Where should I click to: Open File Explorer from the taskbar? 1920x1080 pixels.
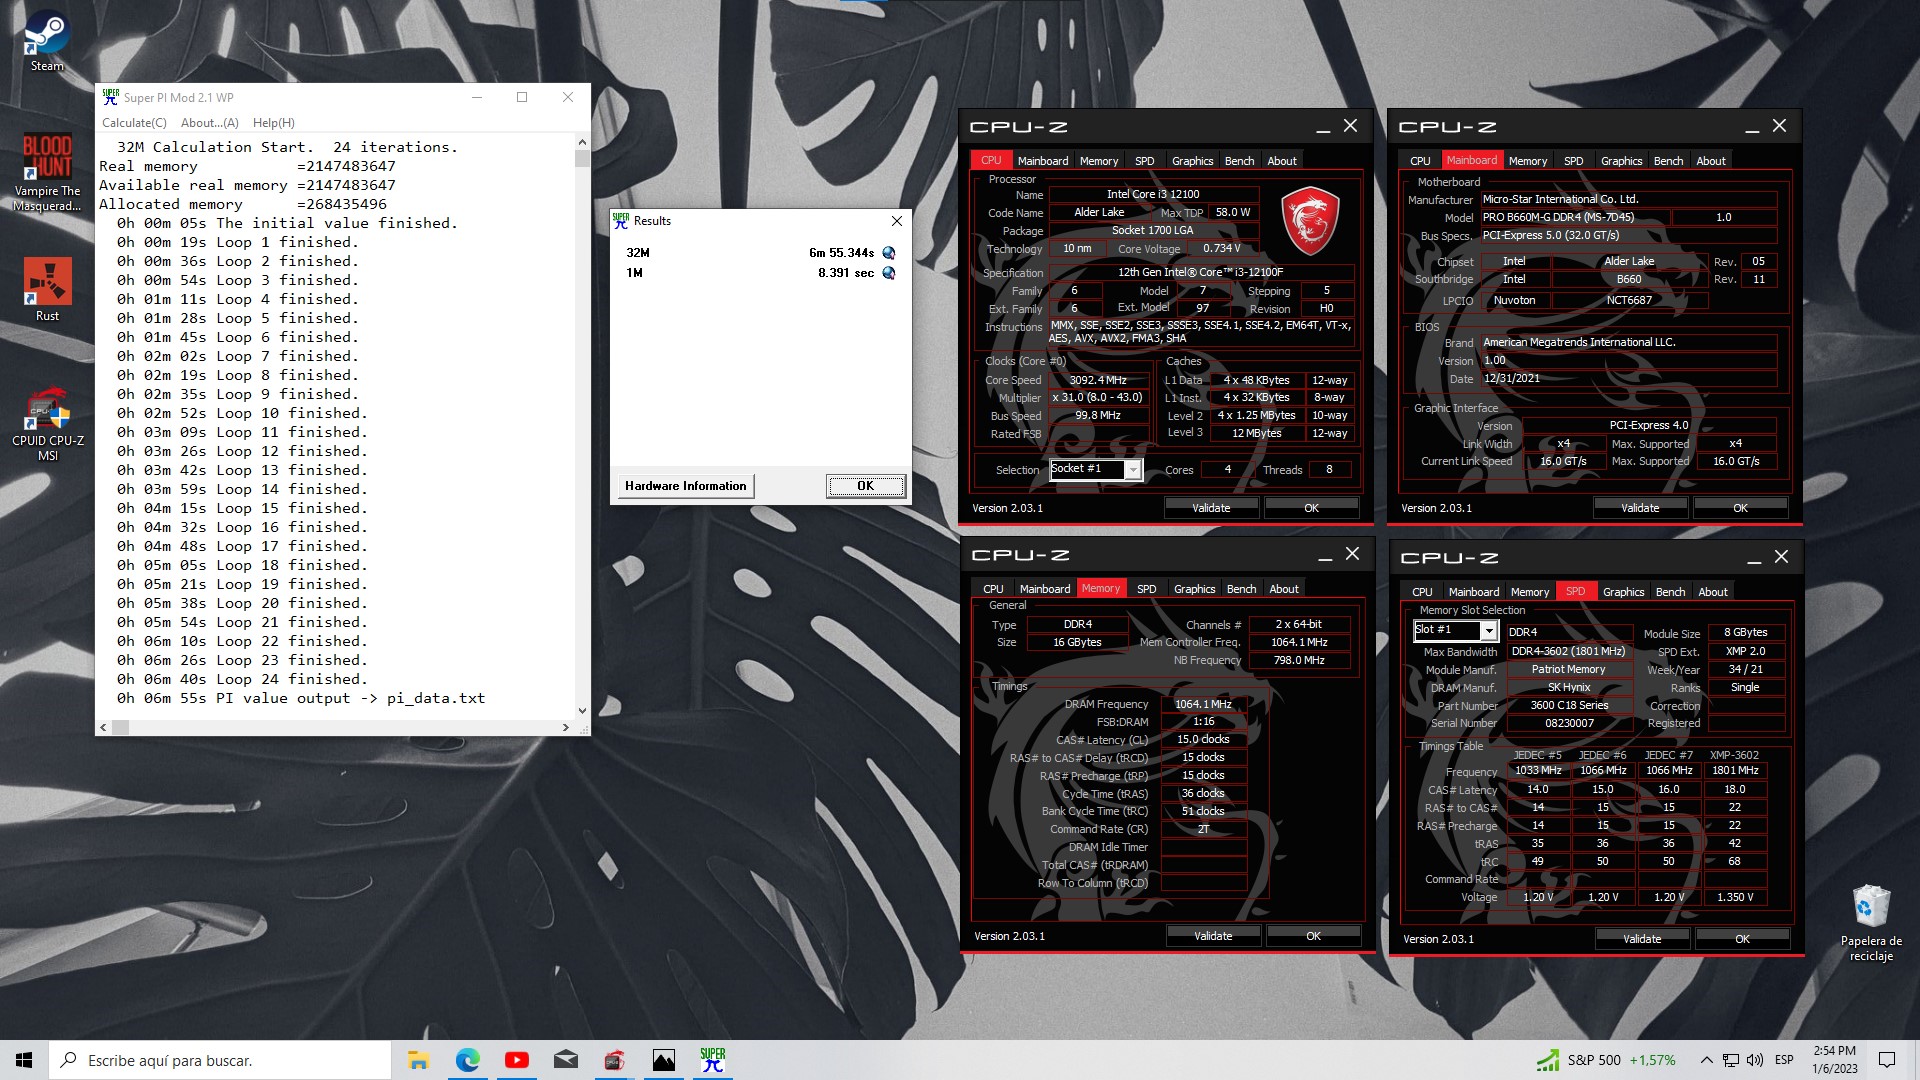pos(418,1060)
